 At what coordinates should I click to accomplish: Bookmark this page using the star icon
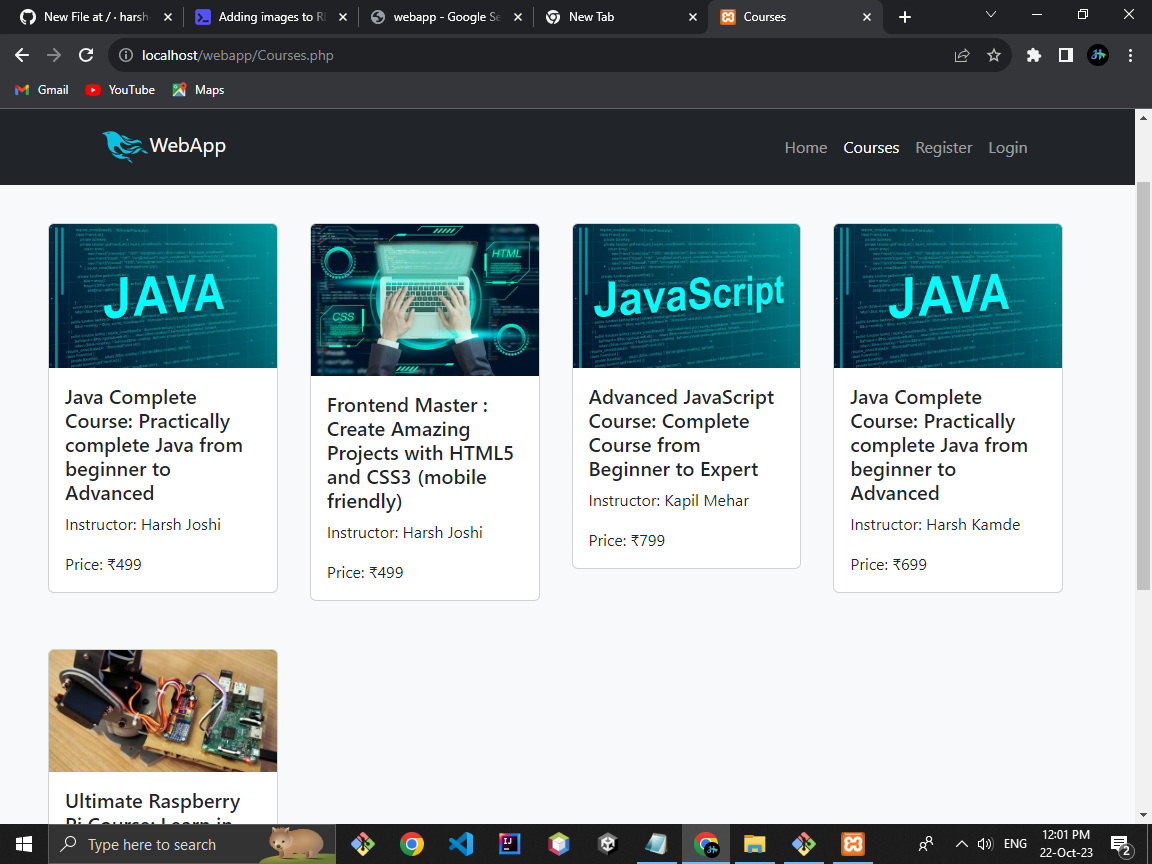coord(994,55)
